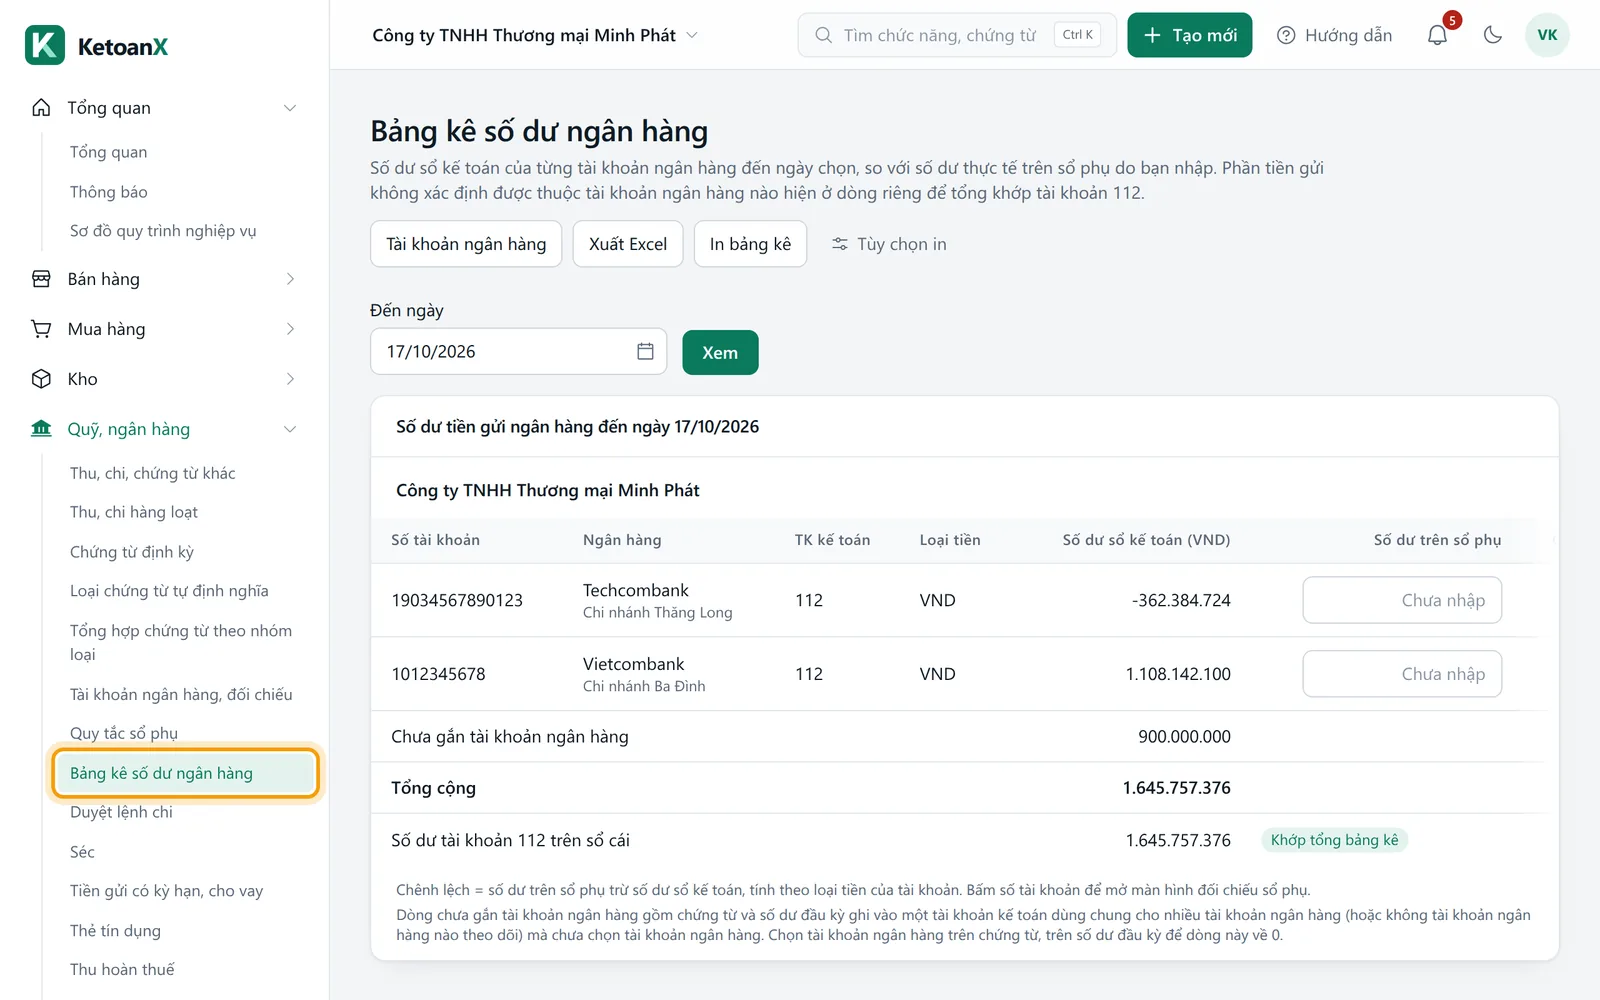The image size is (1600, 1000).
Task: Open Thu, chi hàng loạt menu item
Action: (x=134, y=512)
